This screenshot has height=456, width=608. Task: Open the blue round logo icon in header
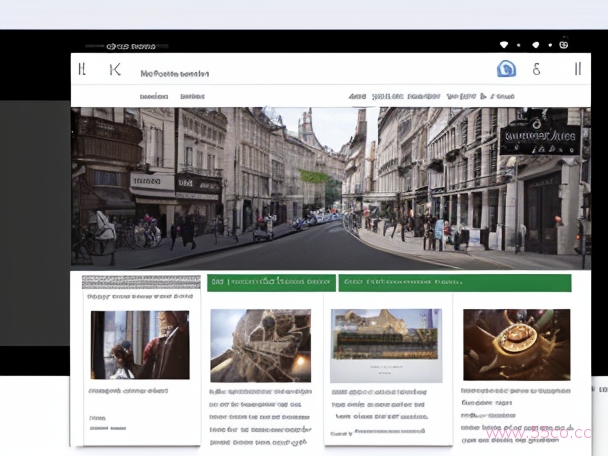click(506, 69)
